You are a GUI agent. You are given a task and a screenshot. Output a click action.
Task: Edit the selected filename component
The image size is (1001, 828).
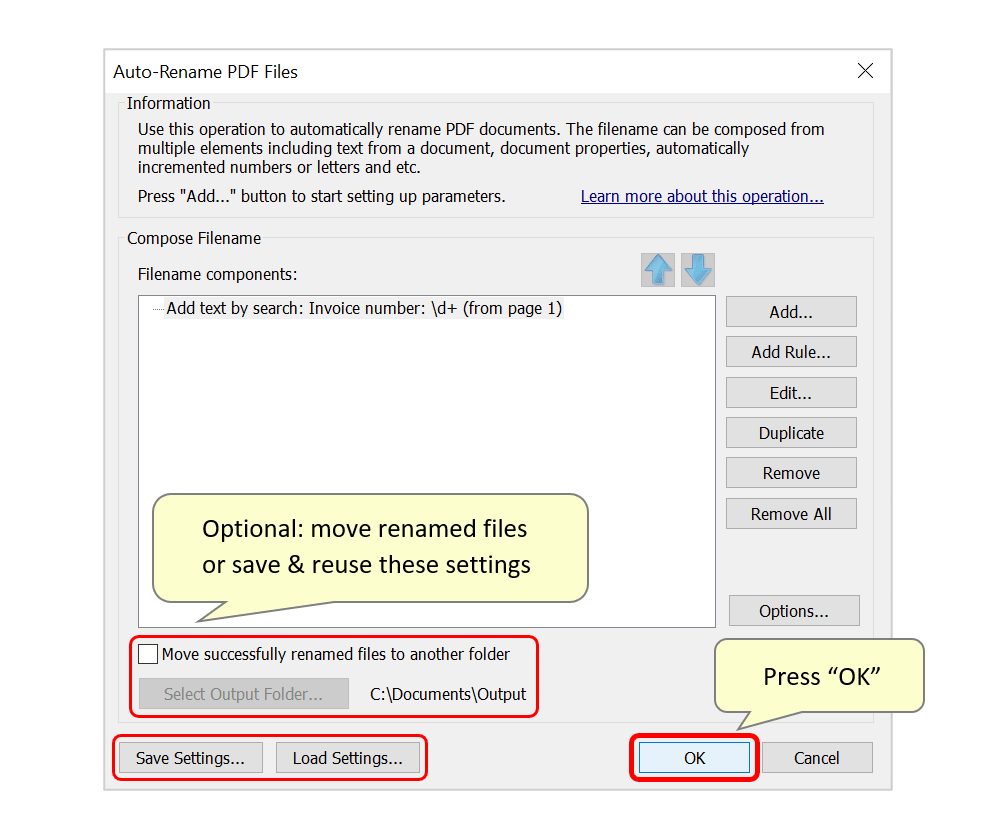[791, 393]
